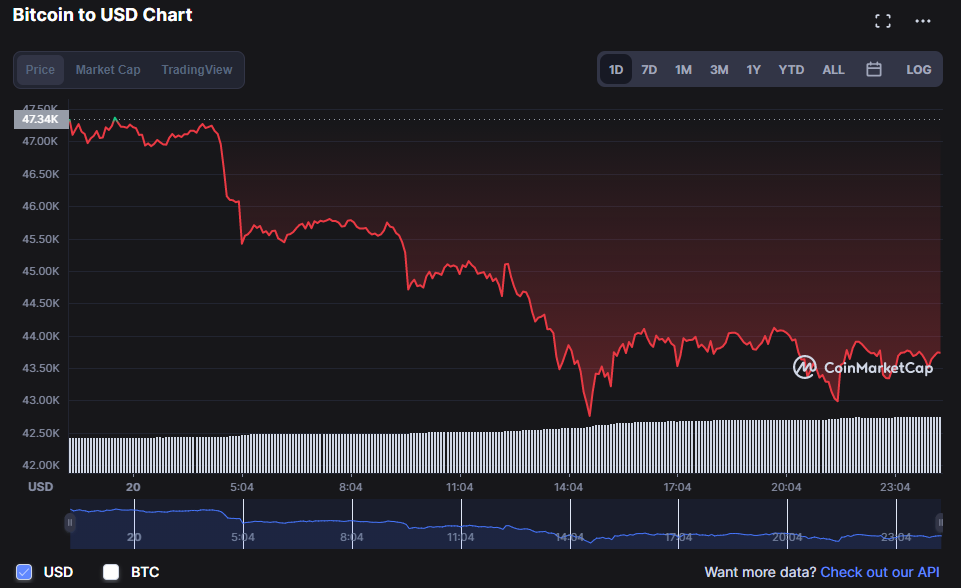Click the 46.00K price axis label
Viewport: 961px width, 588px height.
[40, 207]
